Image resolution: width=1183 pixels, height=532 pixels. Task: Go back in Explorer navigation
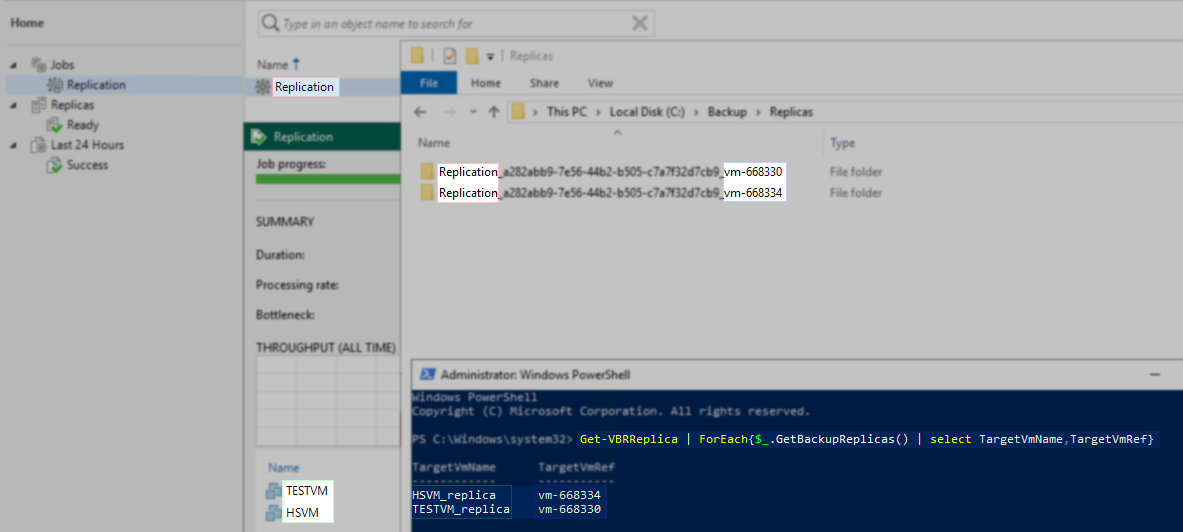[421, 112]
